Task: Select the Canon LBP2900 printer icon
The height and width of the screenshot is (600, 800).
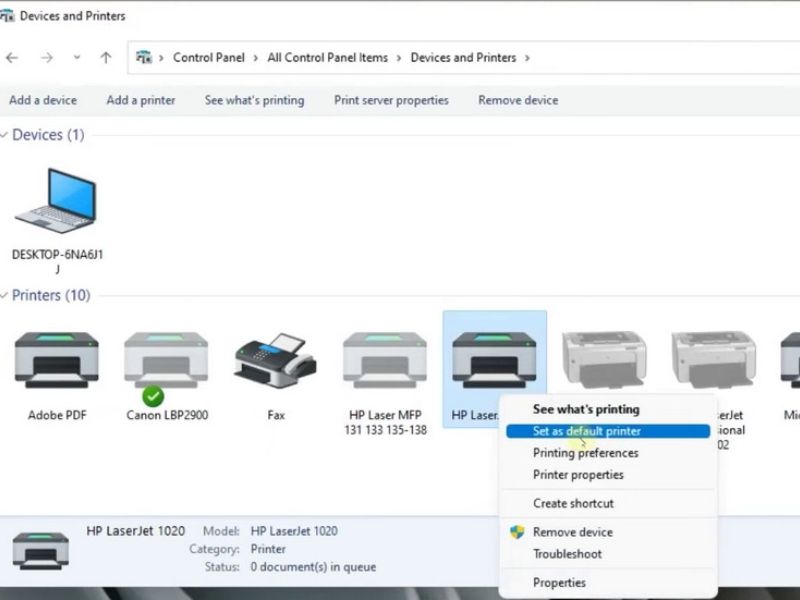Action: point(166,361)
